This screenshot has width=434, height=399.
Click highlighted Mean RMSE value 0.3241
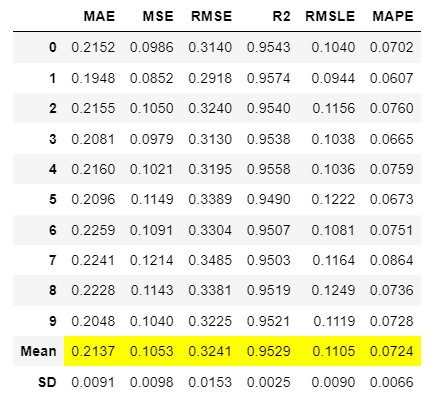210,351
